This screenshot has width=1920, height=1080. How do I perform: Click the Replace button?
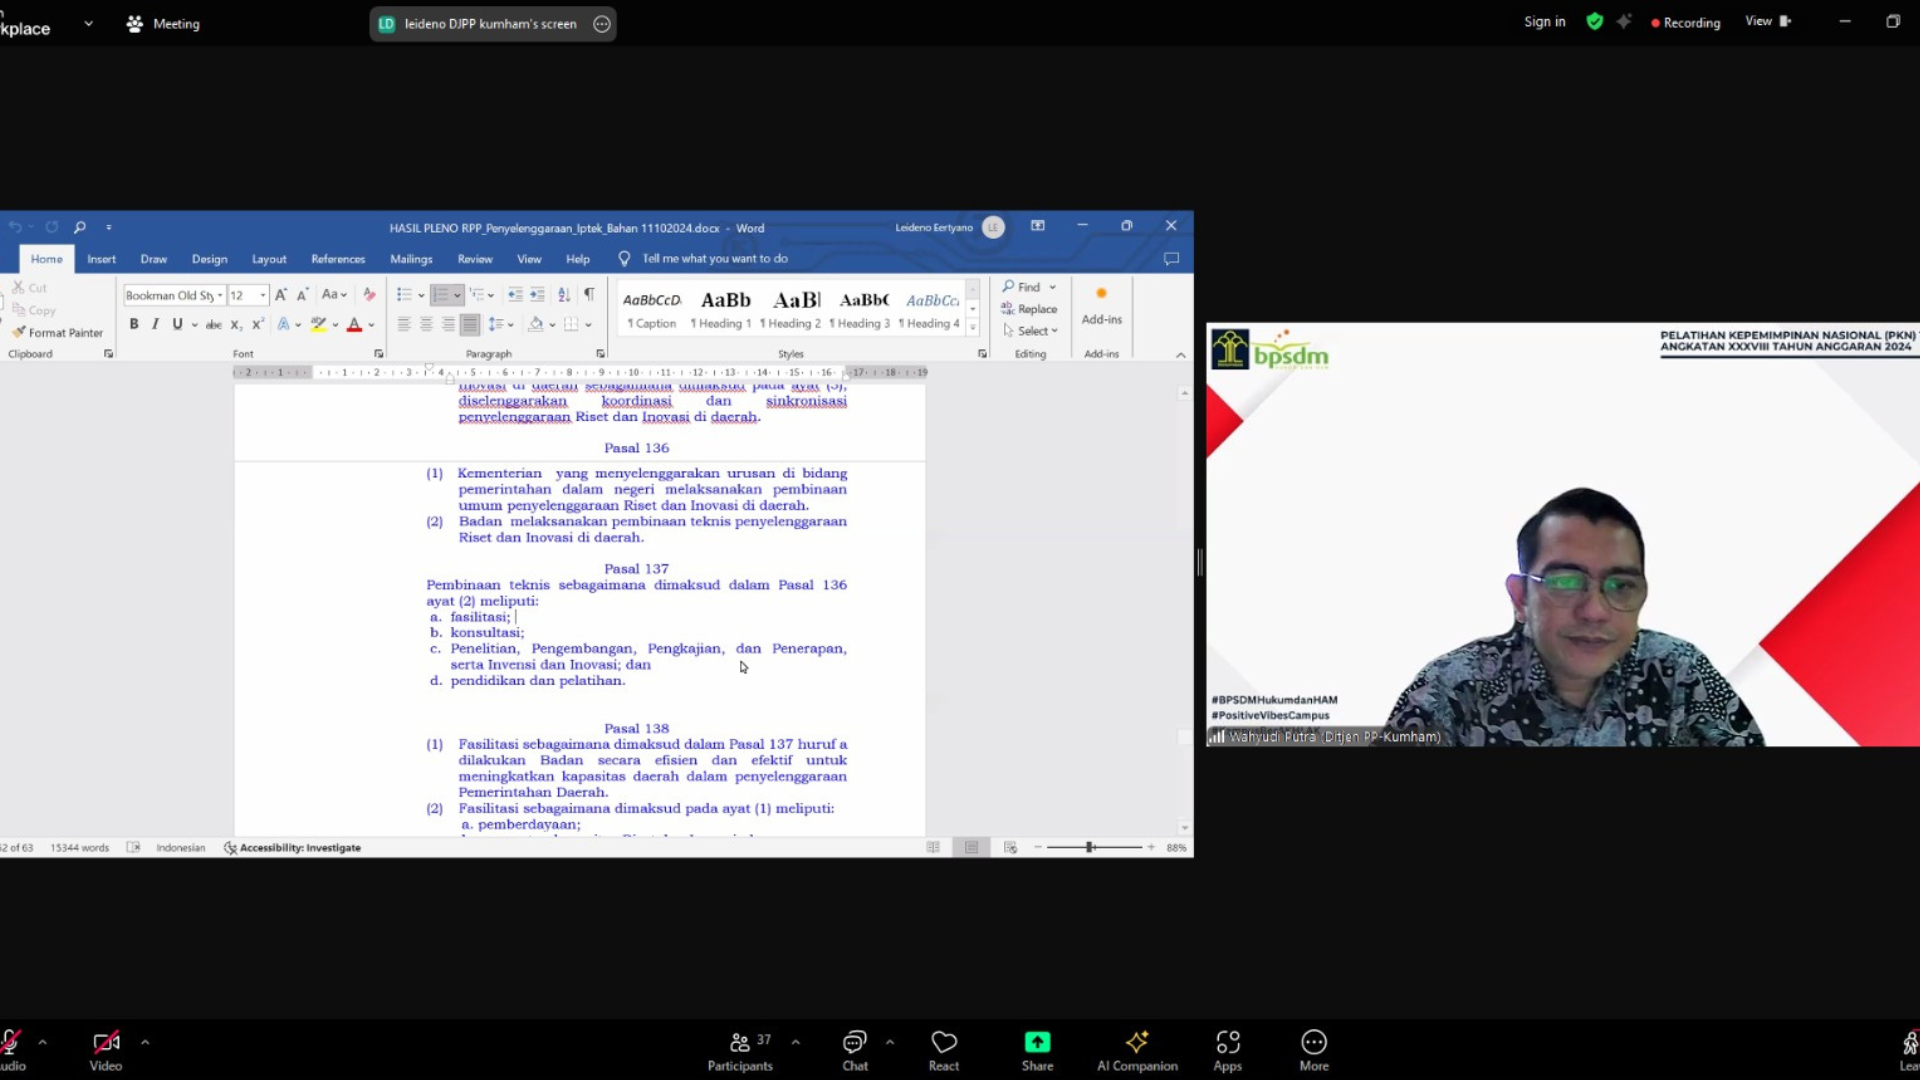(x=1029, y=309)
